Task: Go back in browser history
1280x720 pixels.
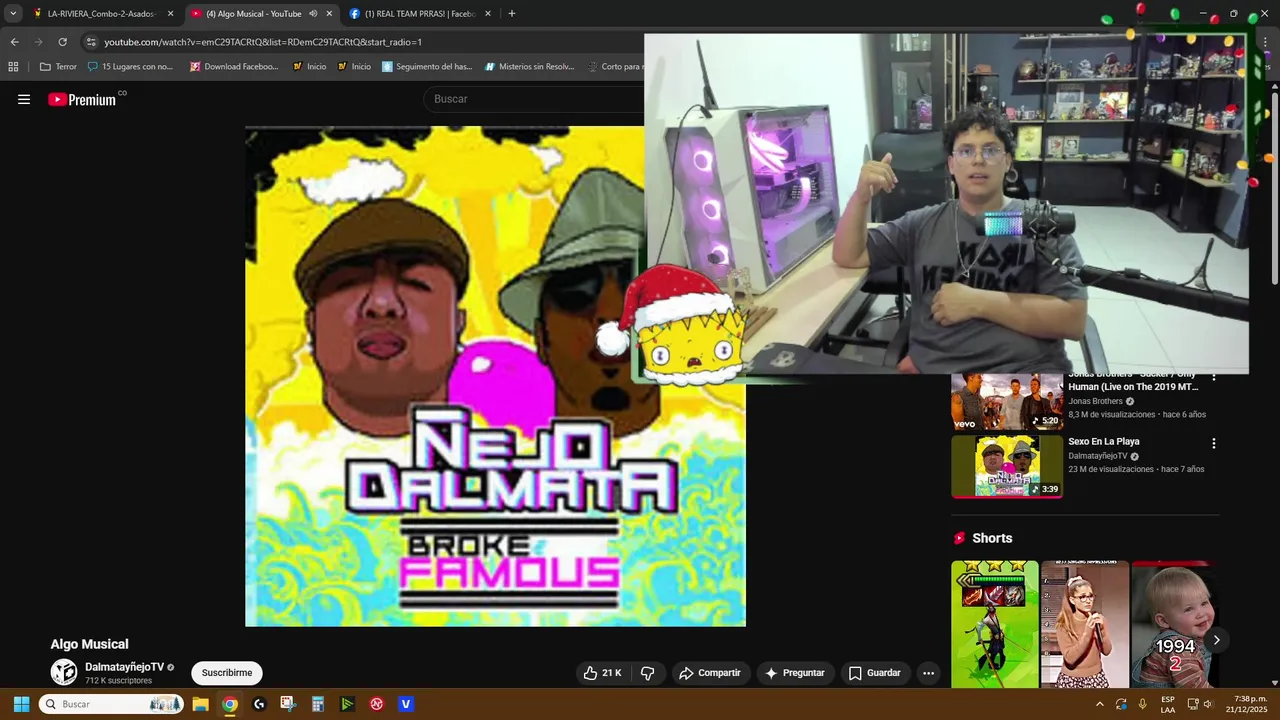Action: point(14,42)
